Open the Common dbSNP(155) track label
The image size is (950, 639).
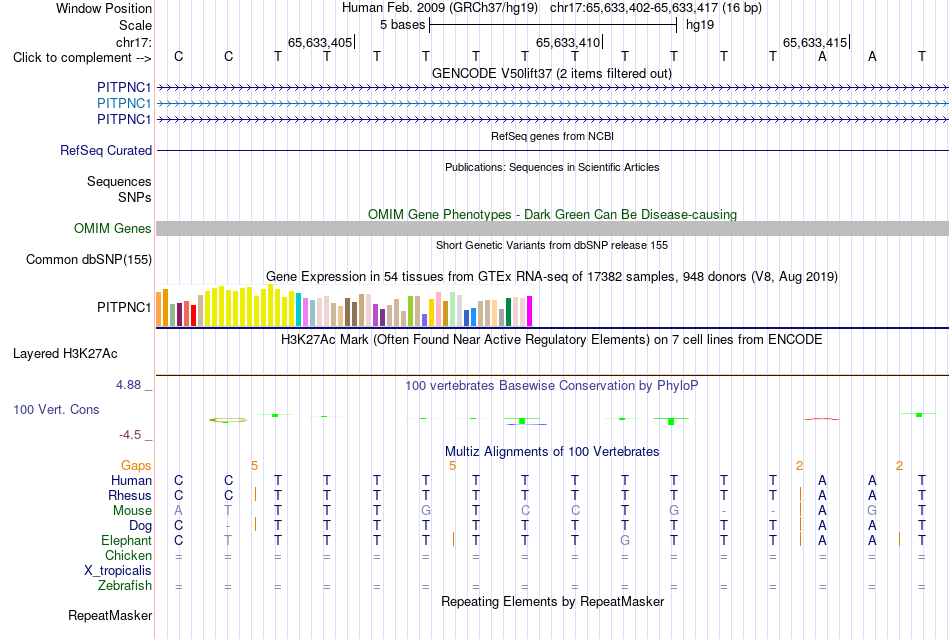tap(89, 259)
